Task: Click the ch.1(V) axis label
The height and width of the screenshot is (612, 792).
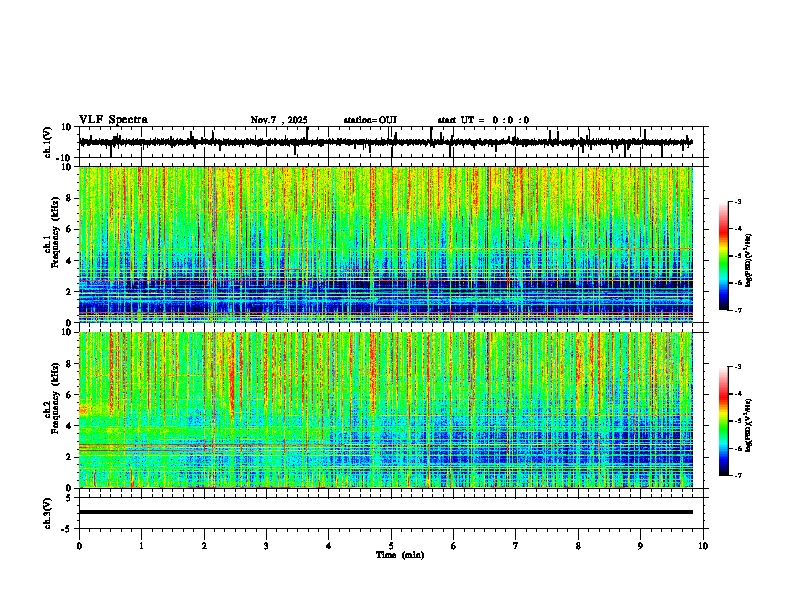Action: [x=47, y=142]
